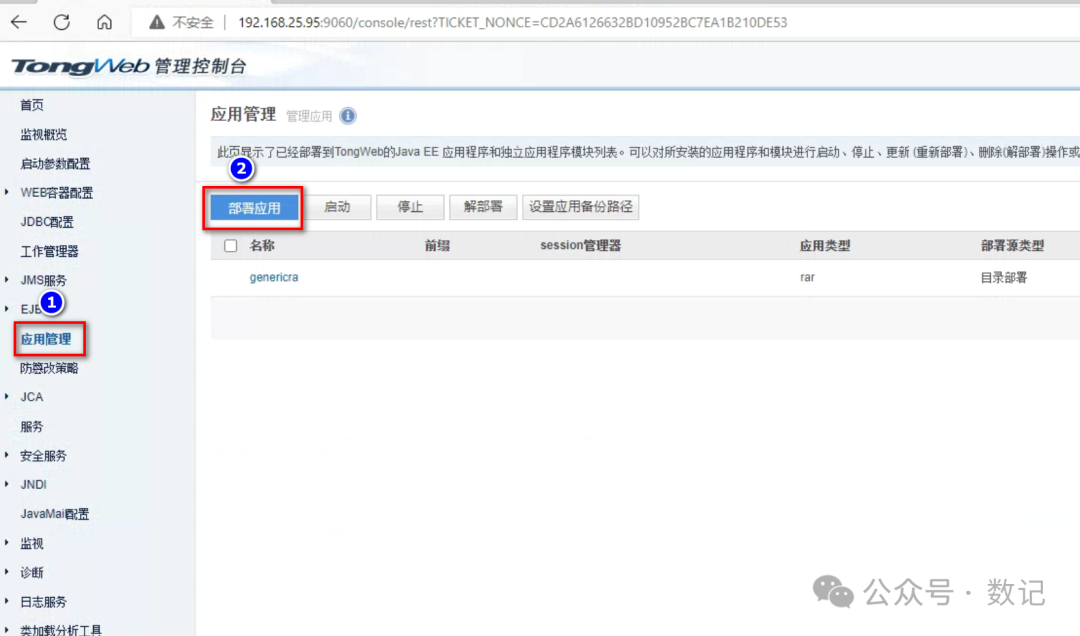Click the JCA sidebar label
Screen dimensions: 1080x636
pos(32,397)
